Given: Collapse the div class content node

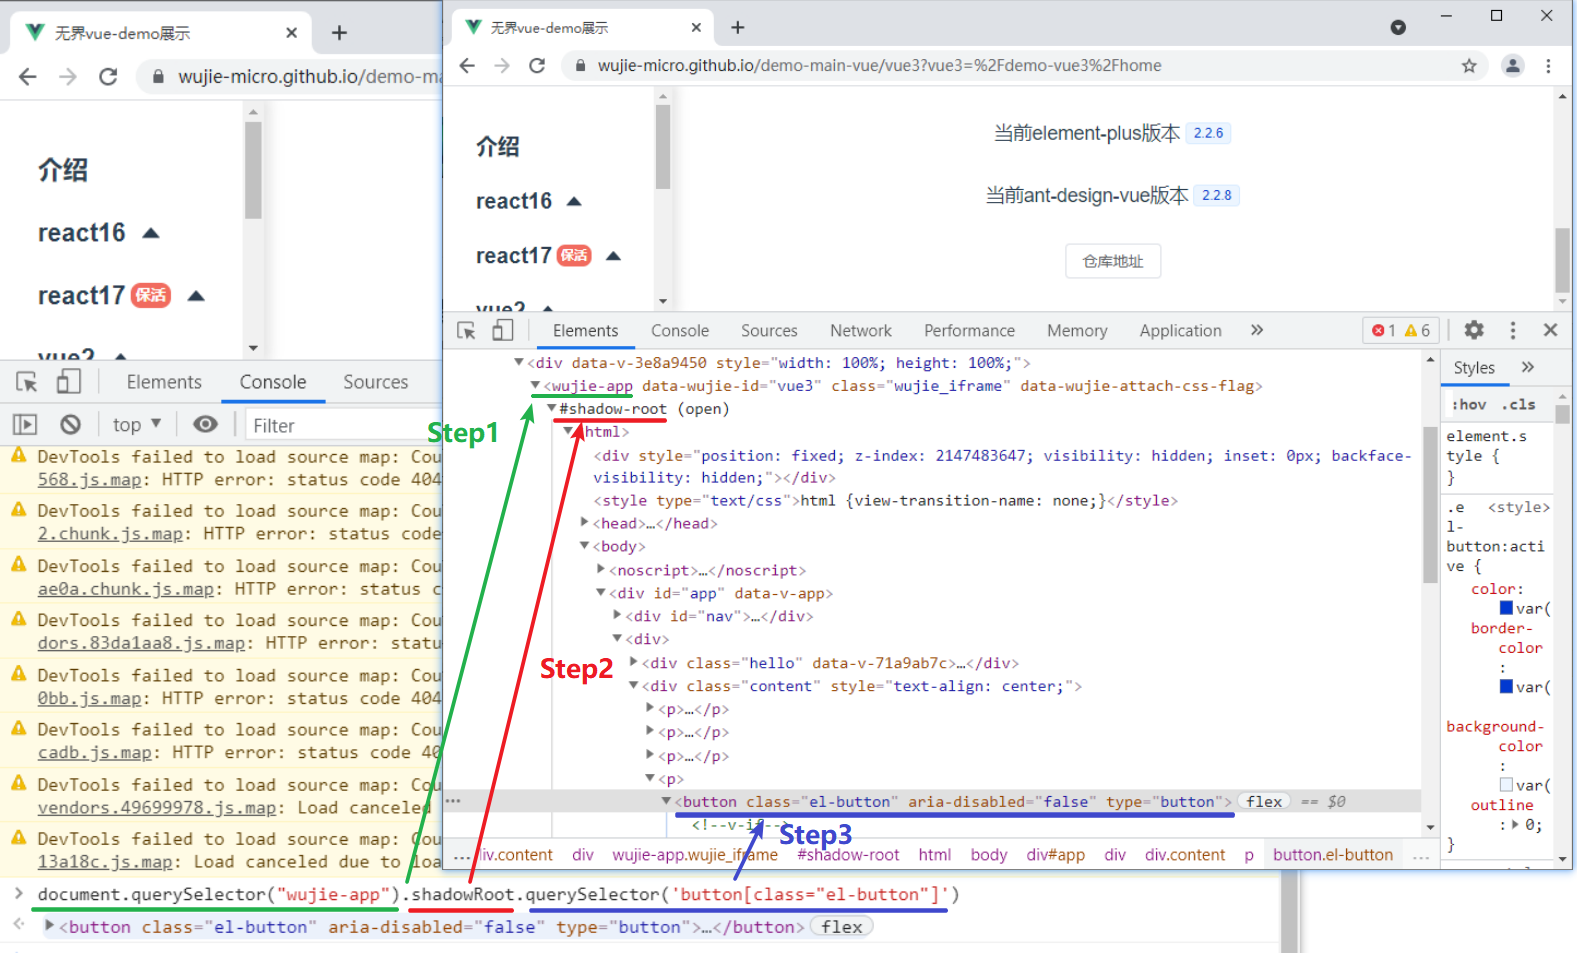Looking at the screenshot, I should [x=633, y=685].
